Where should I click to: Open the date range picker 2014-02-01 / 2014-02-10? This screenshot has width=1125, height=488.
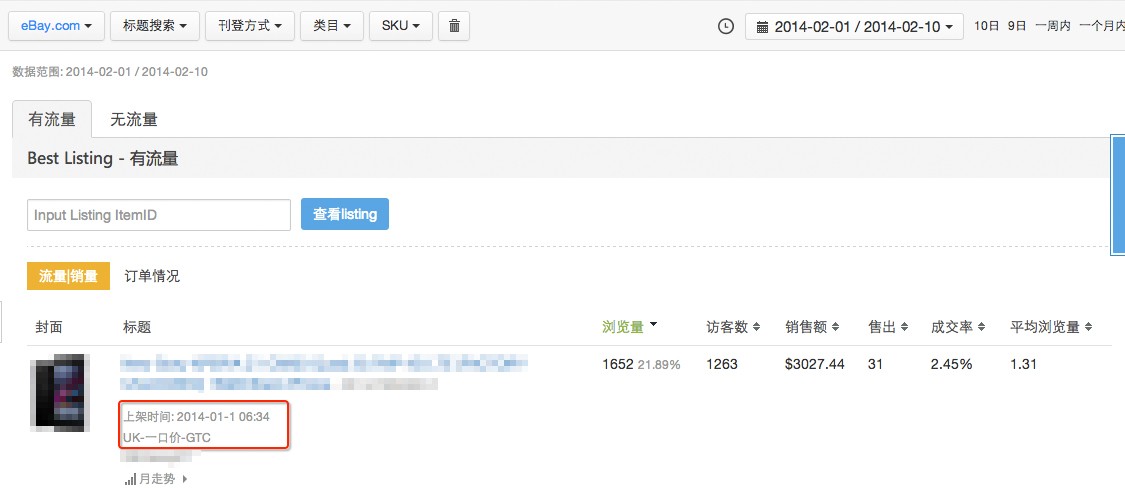pos(854,27)
